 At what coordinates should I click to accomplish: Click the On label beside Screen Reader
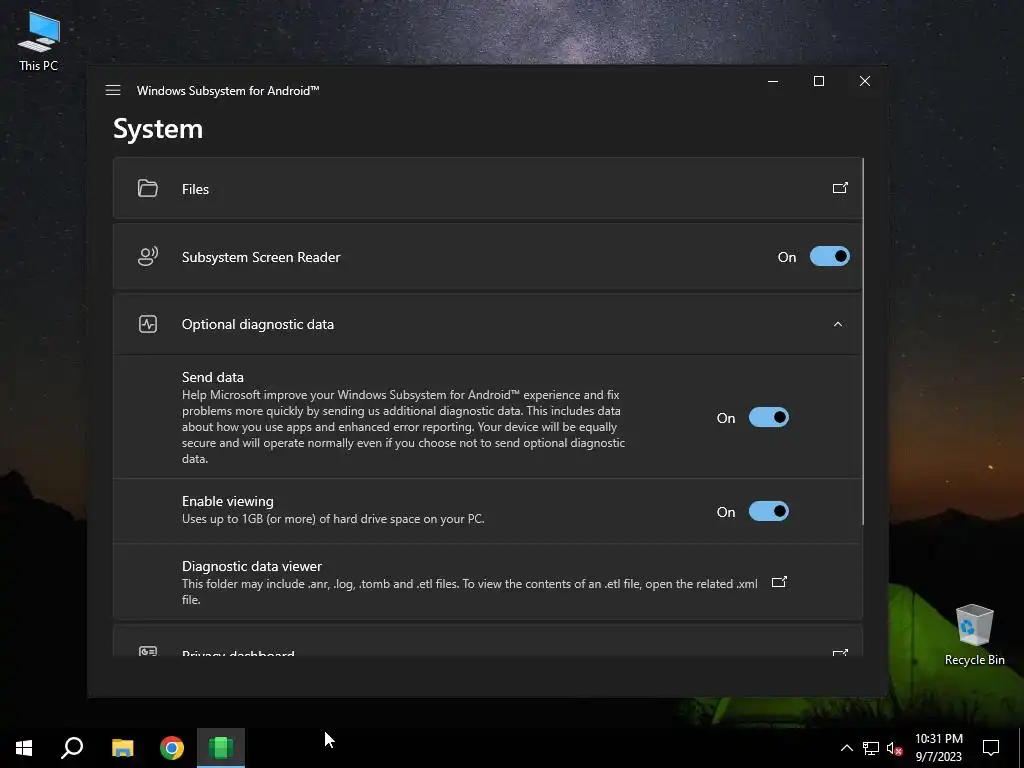click(787, 257)
